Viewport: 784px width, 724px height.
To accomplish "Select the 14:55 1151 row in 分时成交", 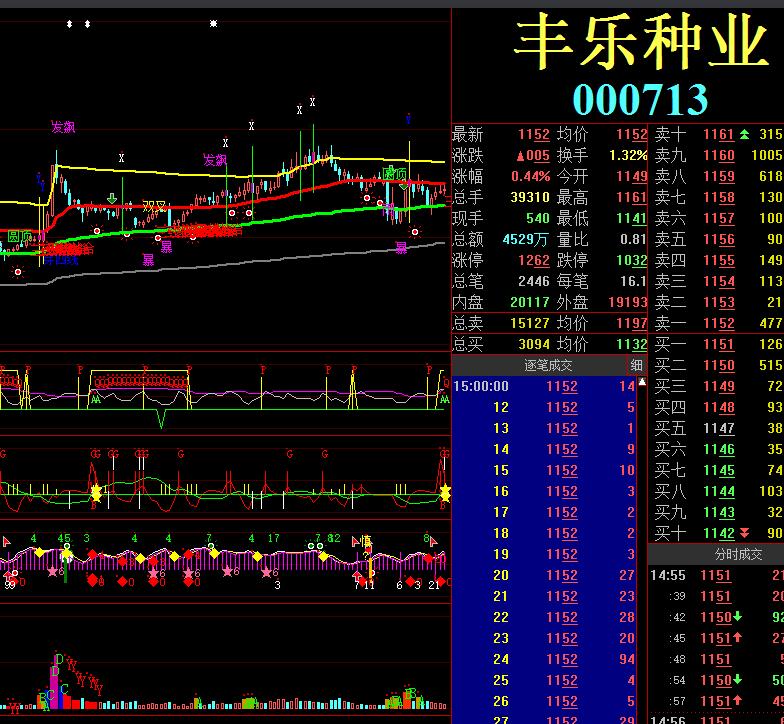I will tap(716, 576).
